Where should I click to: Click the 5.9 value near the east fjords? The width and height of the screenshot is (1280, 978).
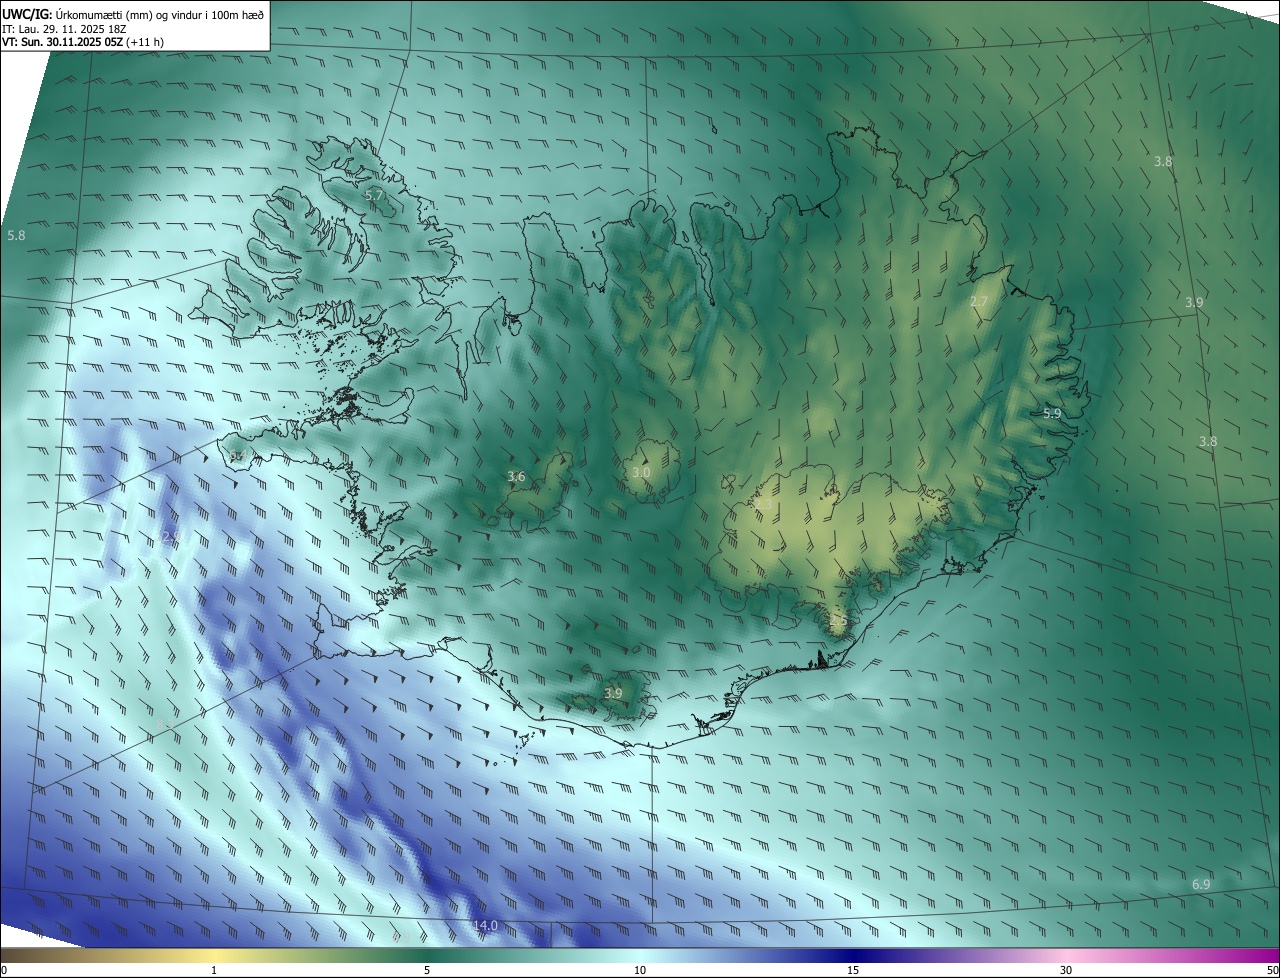click(1052, 413)
